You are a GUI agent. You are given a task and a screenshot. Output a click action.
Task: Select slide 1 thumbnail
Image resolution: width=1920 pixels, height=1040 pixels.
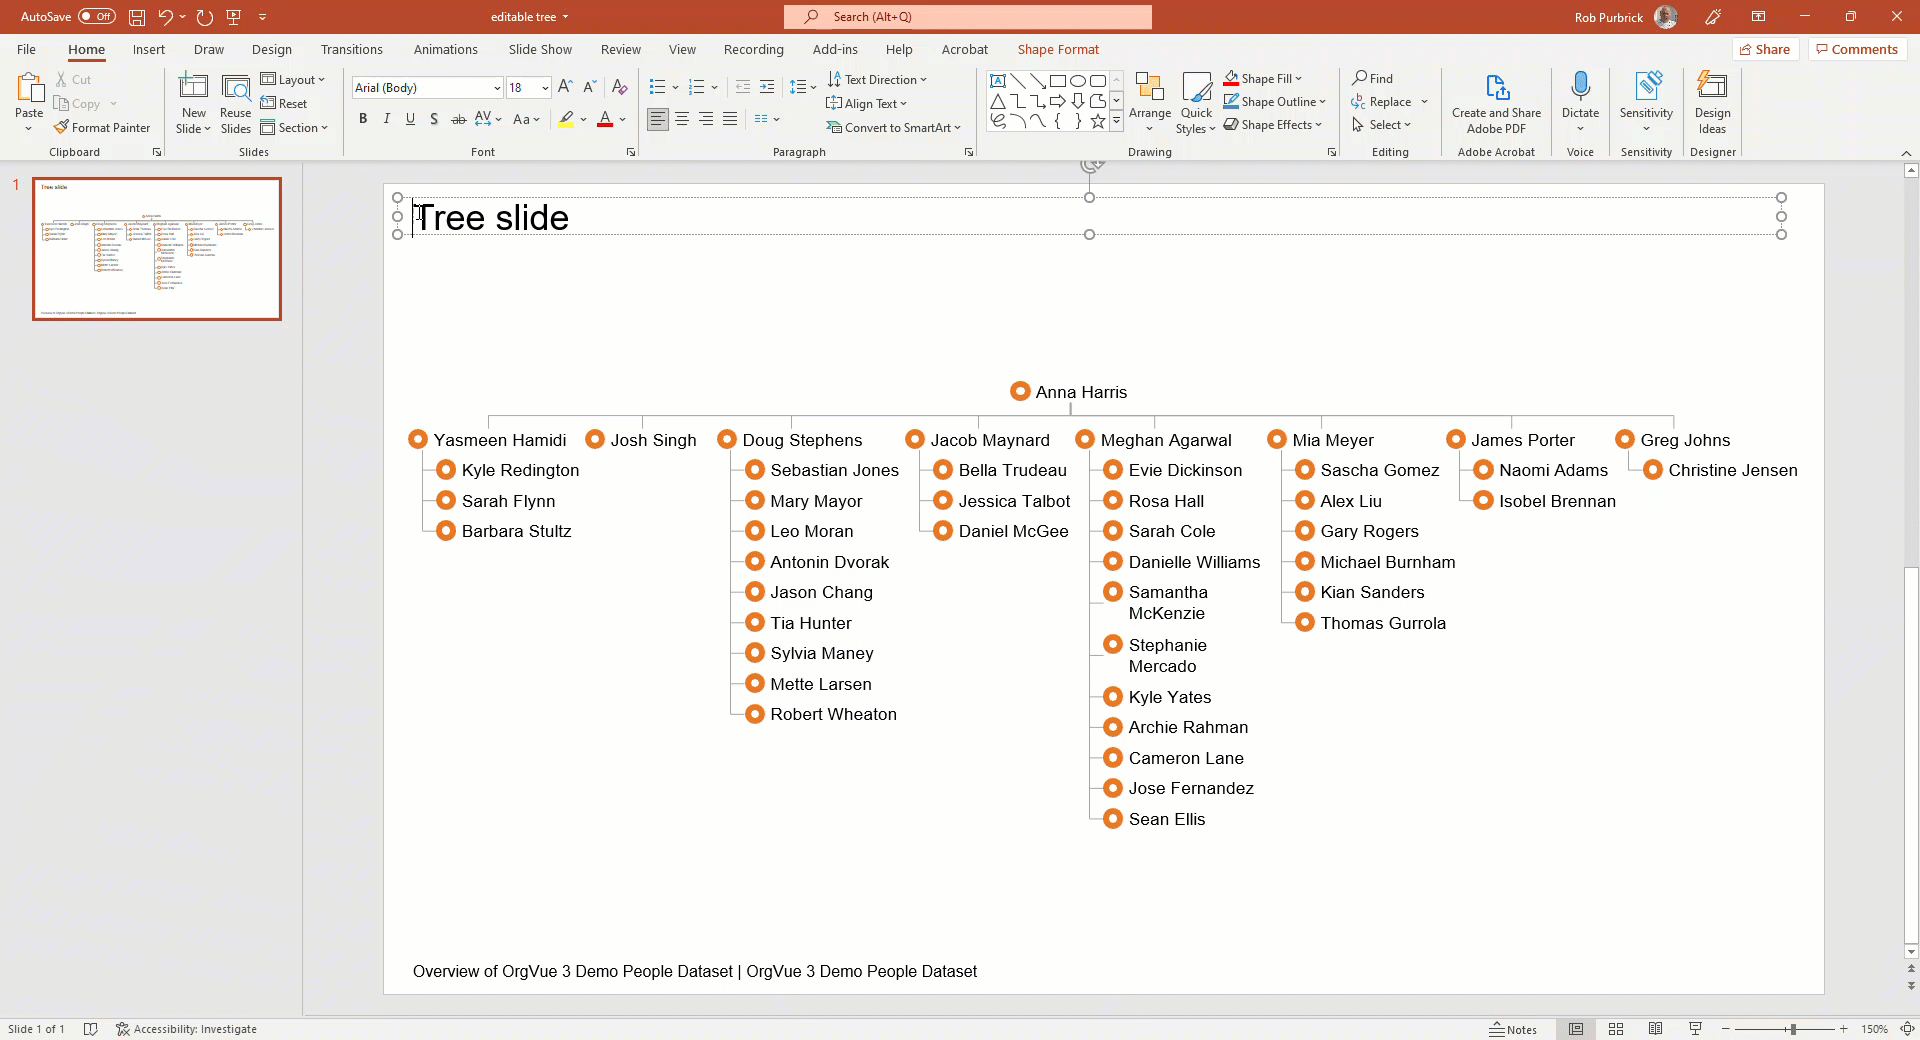(x=157, y=249)
